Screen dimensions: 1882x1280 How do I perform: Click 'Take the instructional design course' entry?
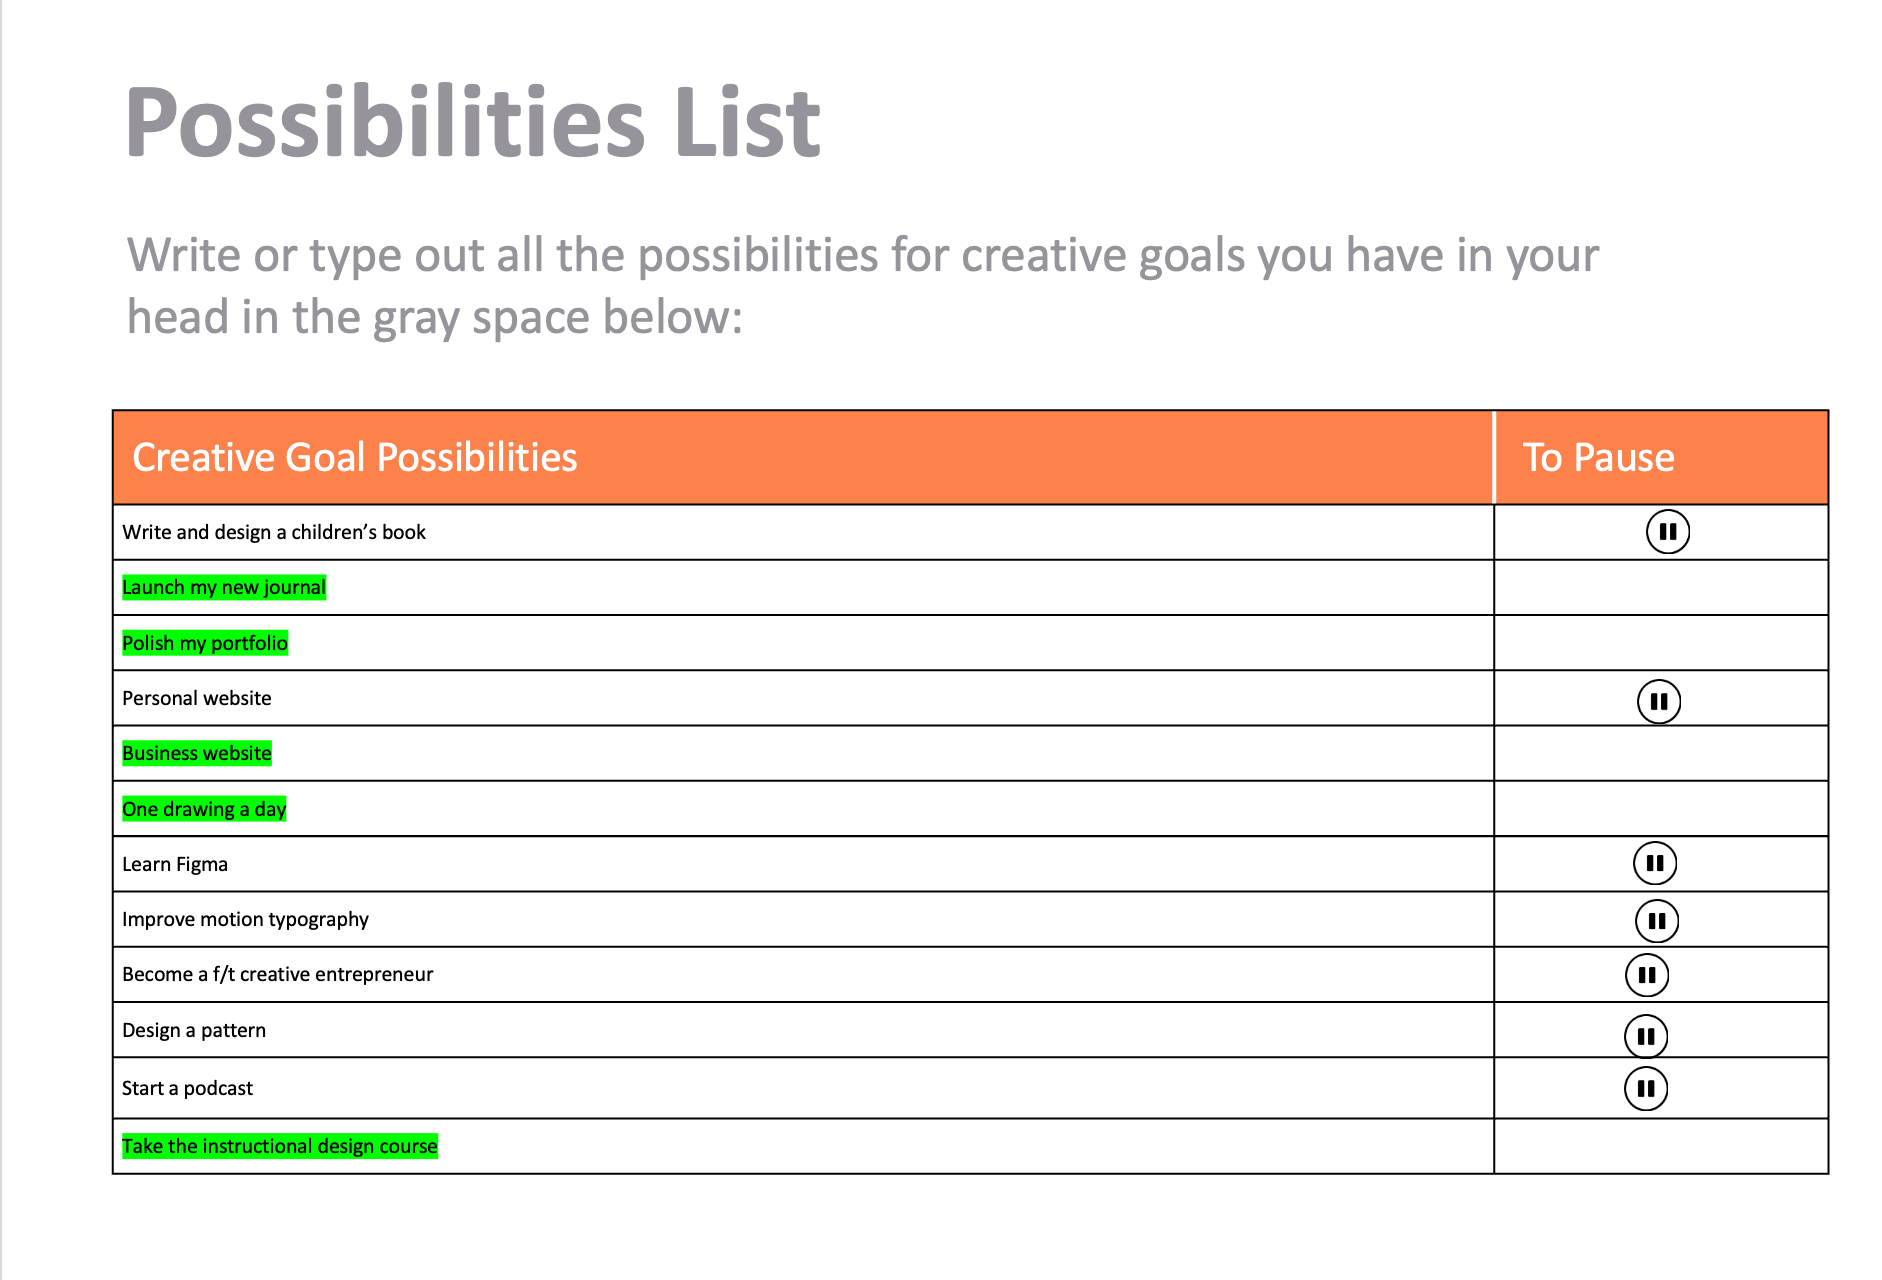click(x=280, y=1146)
